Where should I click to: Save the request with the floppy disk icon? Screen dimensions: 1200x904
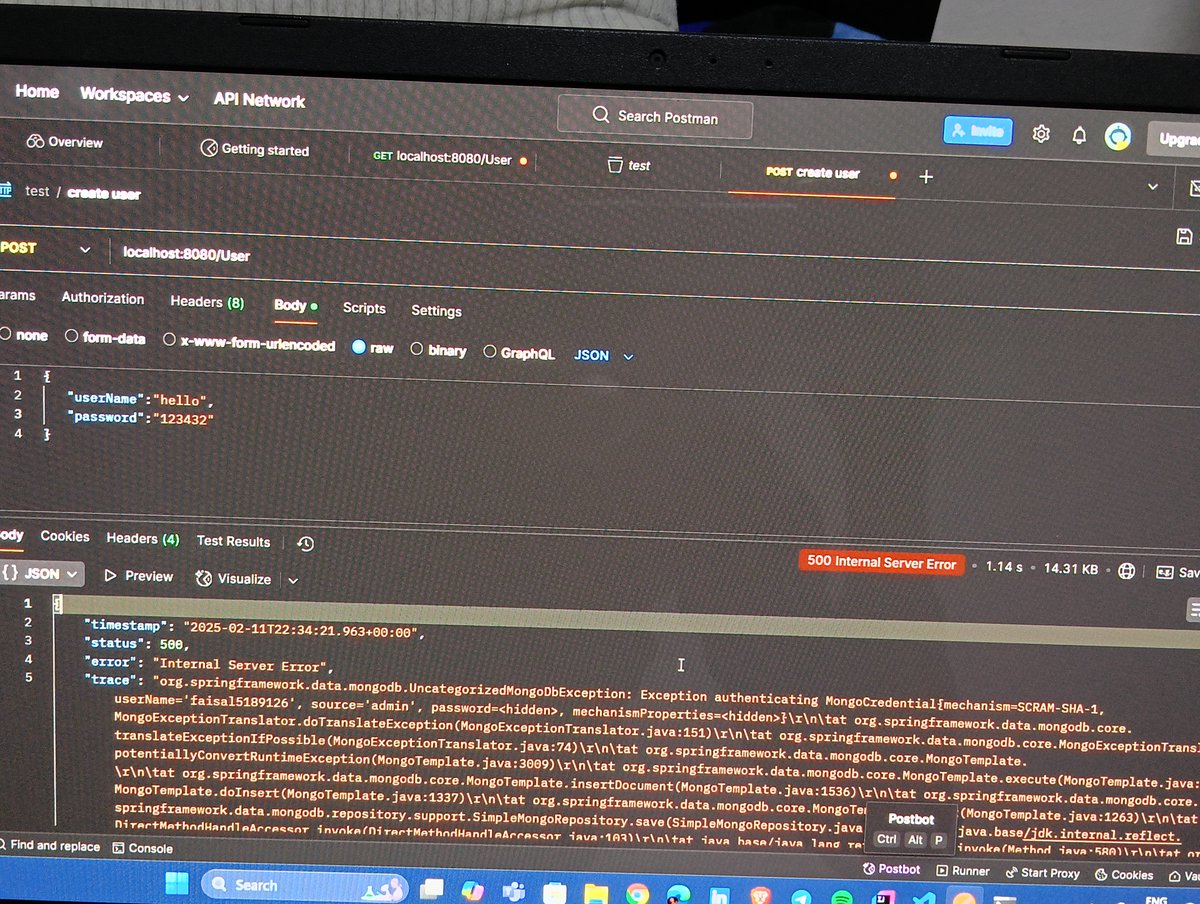coord(1184,237)
